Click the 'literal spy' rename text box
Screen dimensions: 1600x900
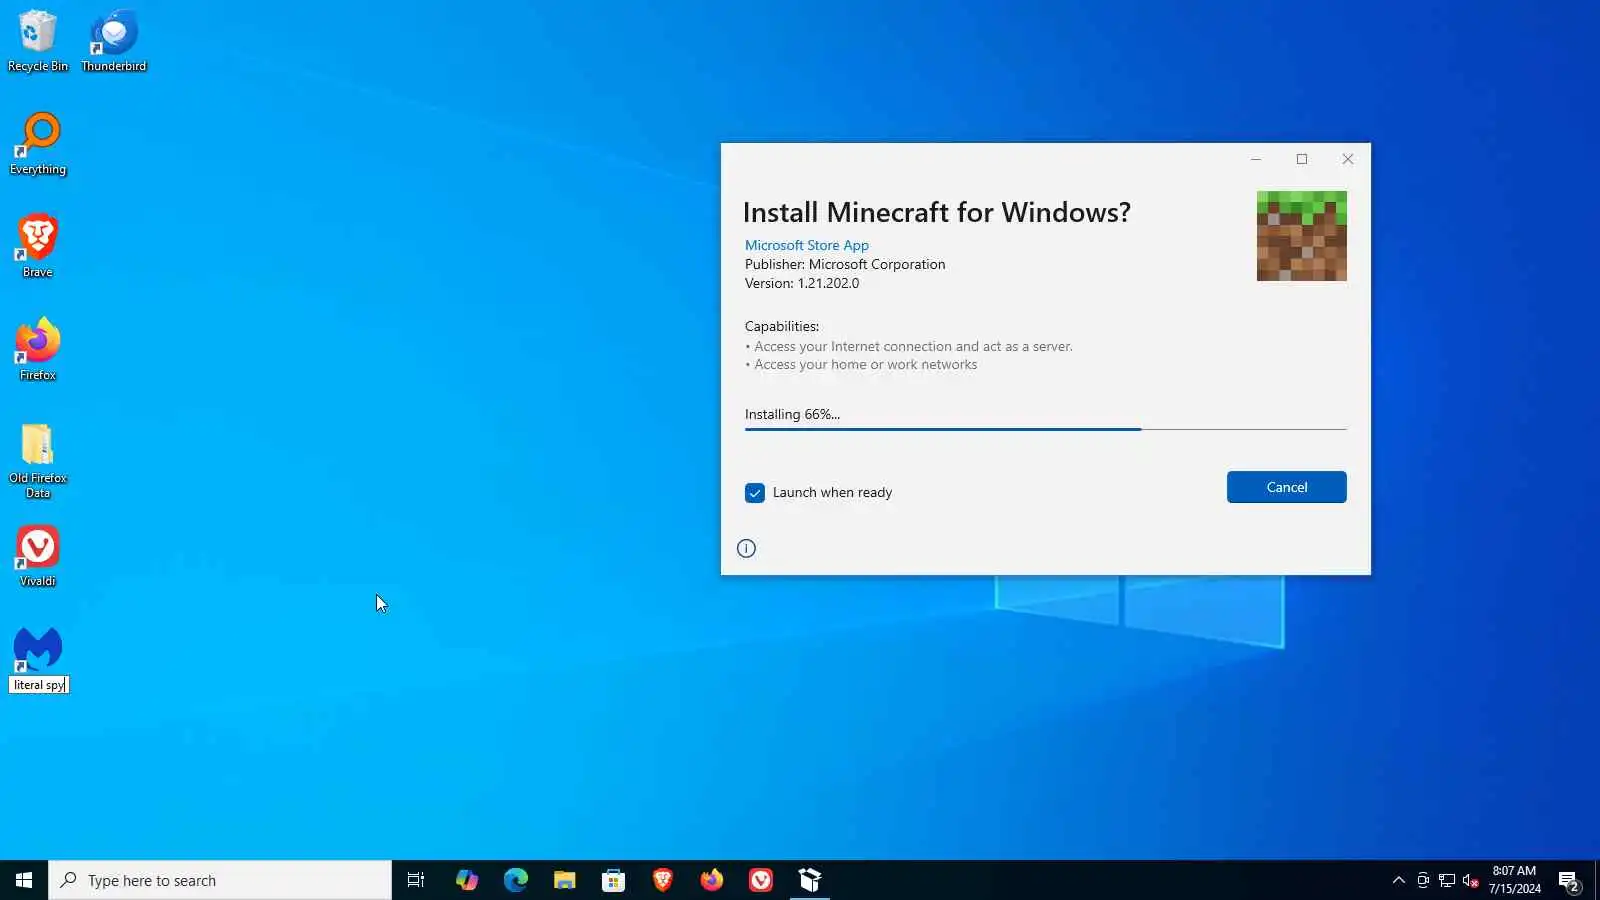(39, 685)
